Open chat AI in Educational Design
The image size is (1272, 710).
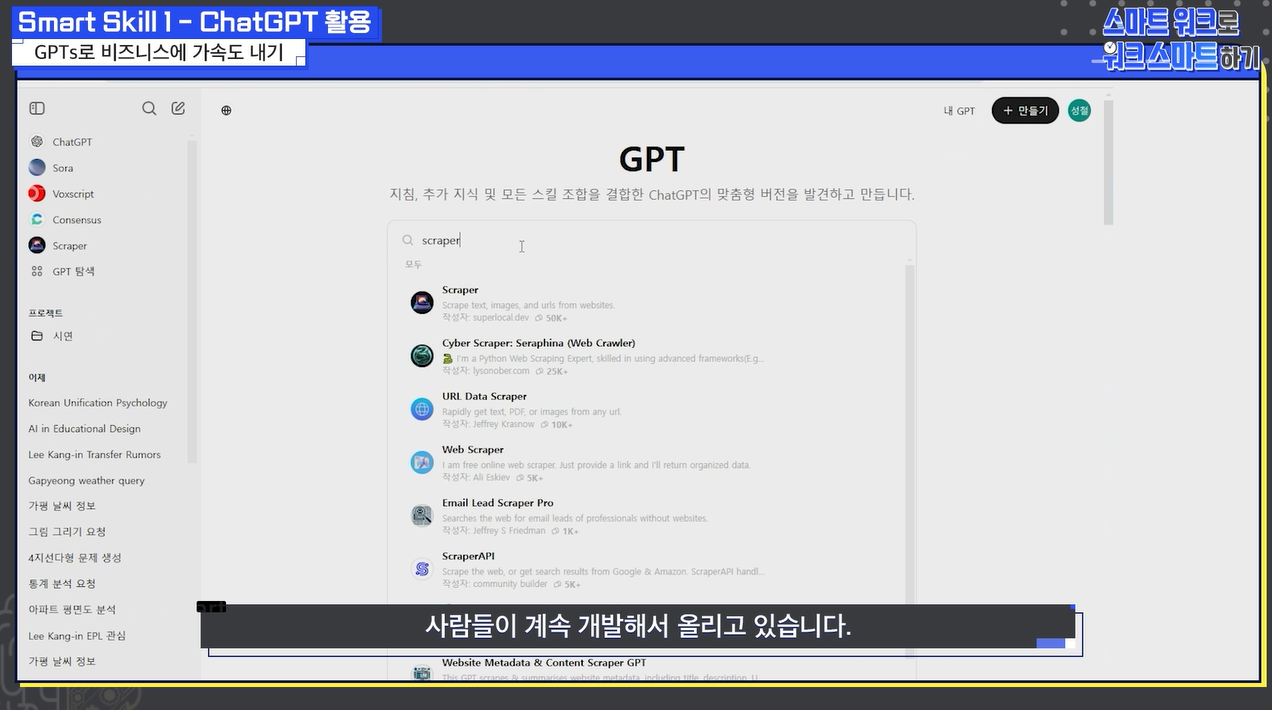point(84,429)
